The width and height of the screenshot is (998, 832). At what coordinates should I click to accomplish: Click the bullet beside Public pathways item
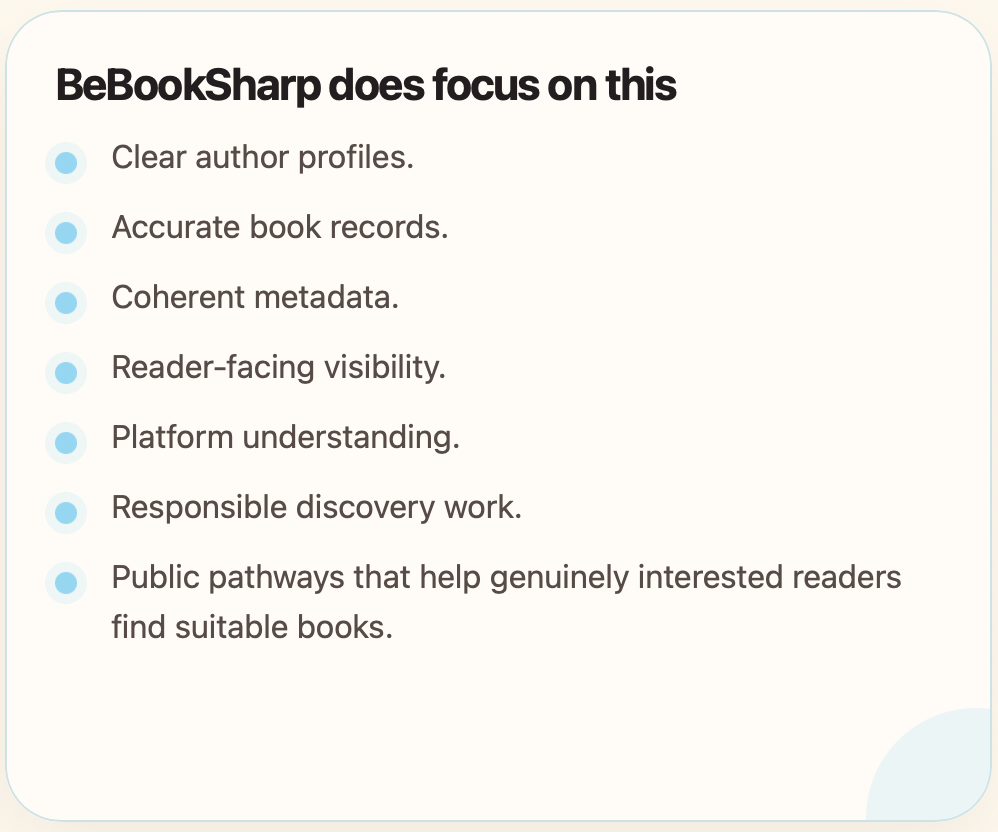click(66, 582)
